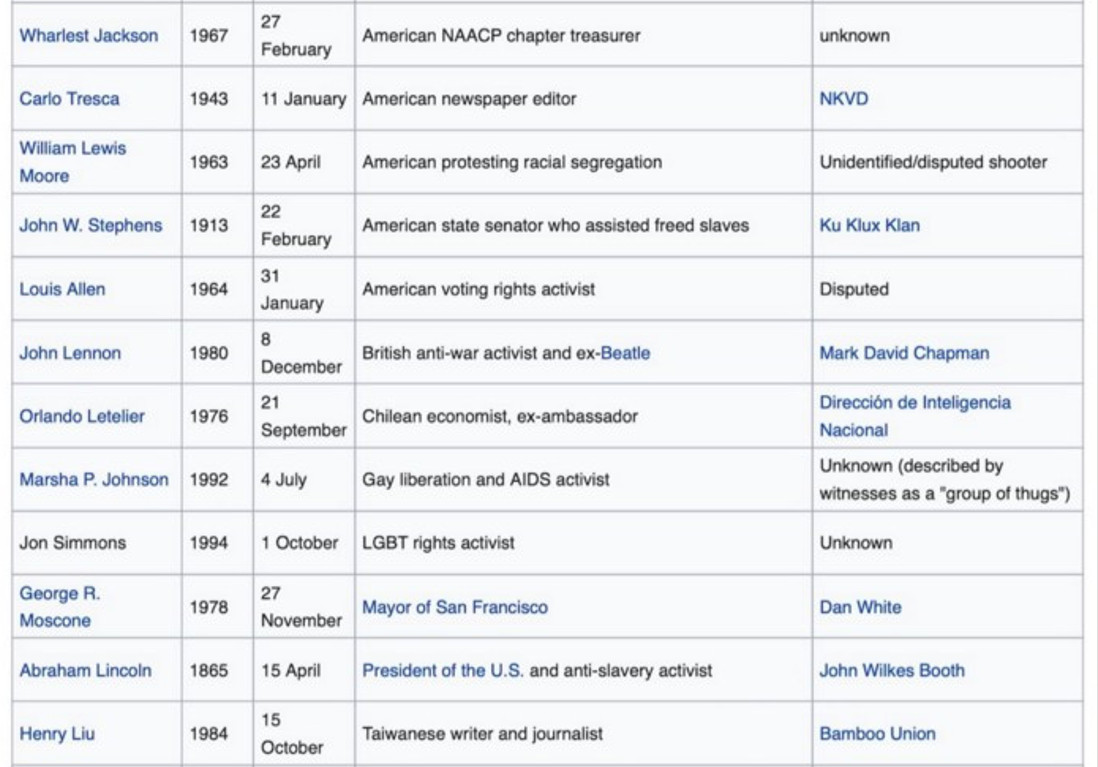The image size is (1098, 767).
Task: Select 'Gay liberation and AIDS activist' text
Action: [x=486, y=480]
